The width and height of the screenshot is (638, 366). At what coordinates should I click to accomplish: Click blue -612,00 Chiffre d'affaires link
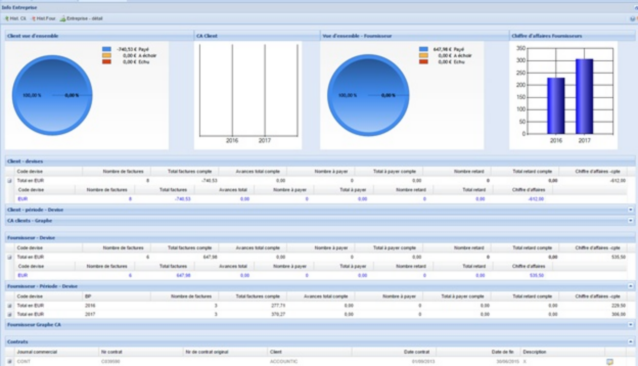pyautogui.click(x=536, y=199)
